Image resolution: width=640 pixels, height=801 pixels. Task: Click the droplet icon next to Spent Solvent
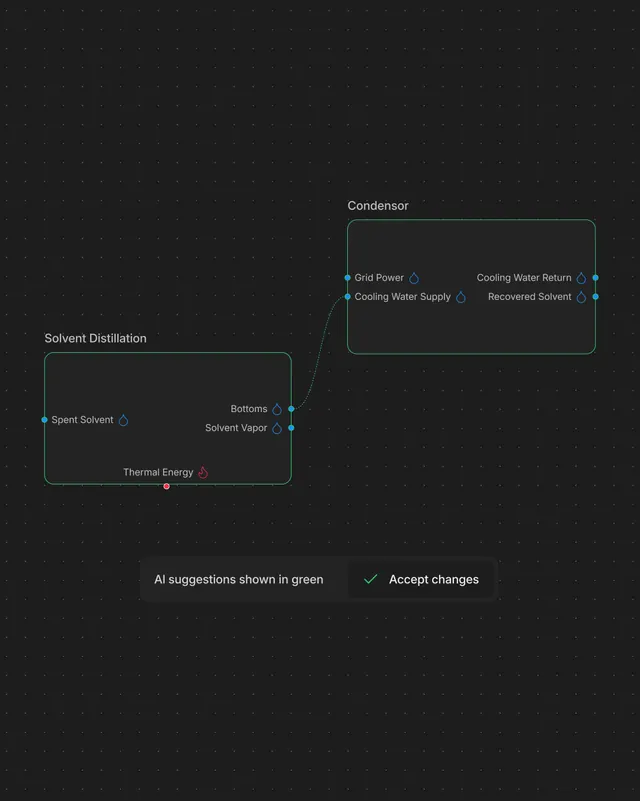coord(123,420)
